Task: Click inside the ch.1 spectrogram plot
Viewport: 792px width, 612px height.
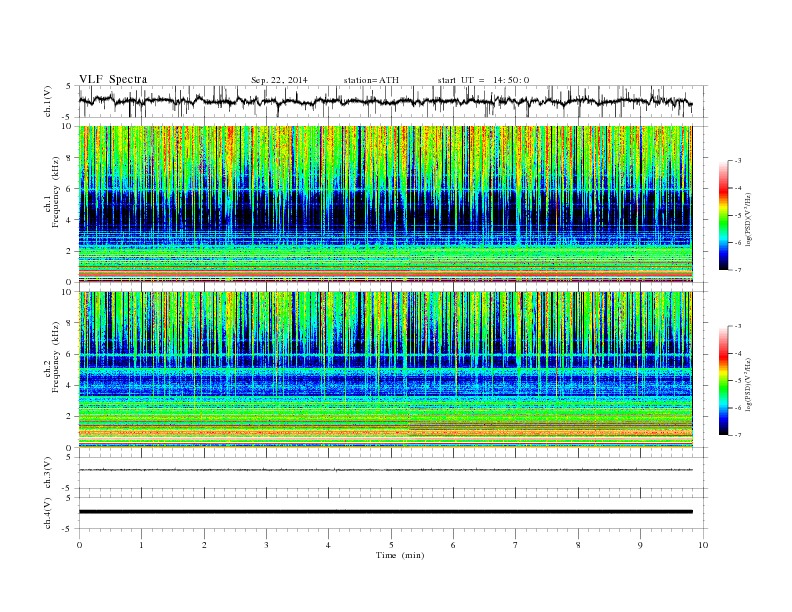Action: [x=385, y=204]
